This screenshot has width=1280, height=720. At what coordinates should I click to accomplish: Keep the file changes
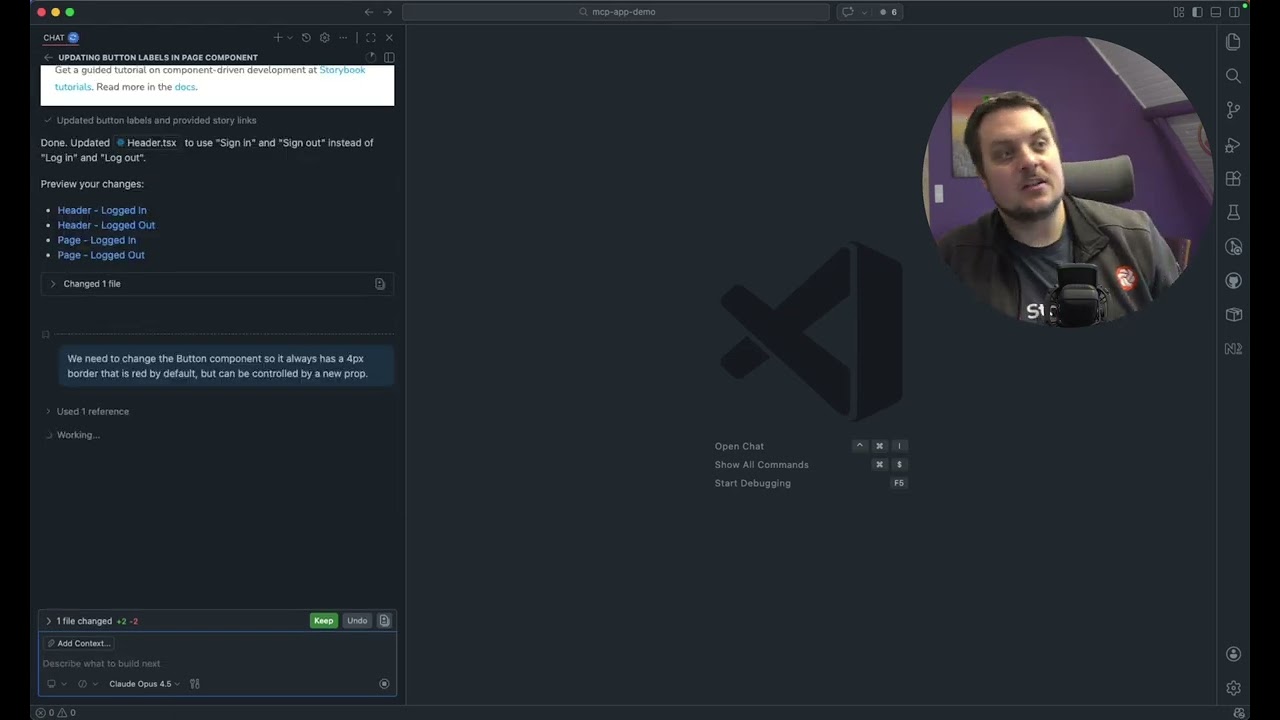[x=324, y=621]
